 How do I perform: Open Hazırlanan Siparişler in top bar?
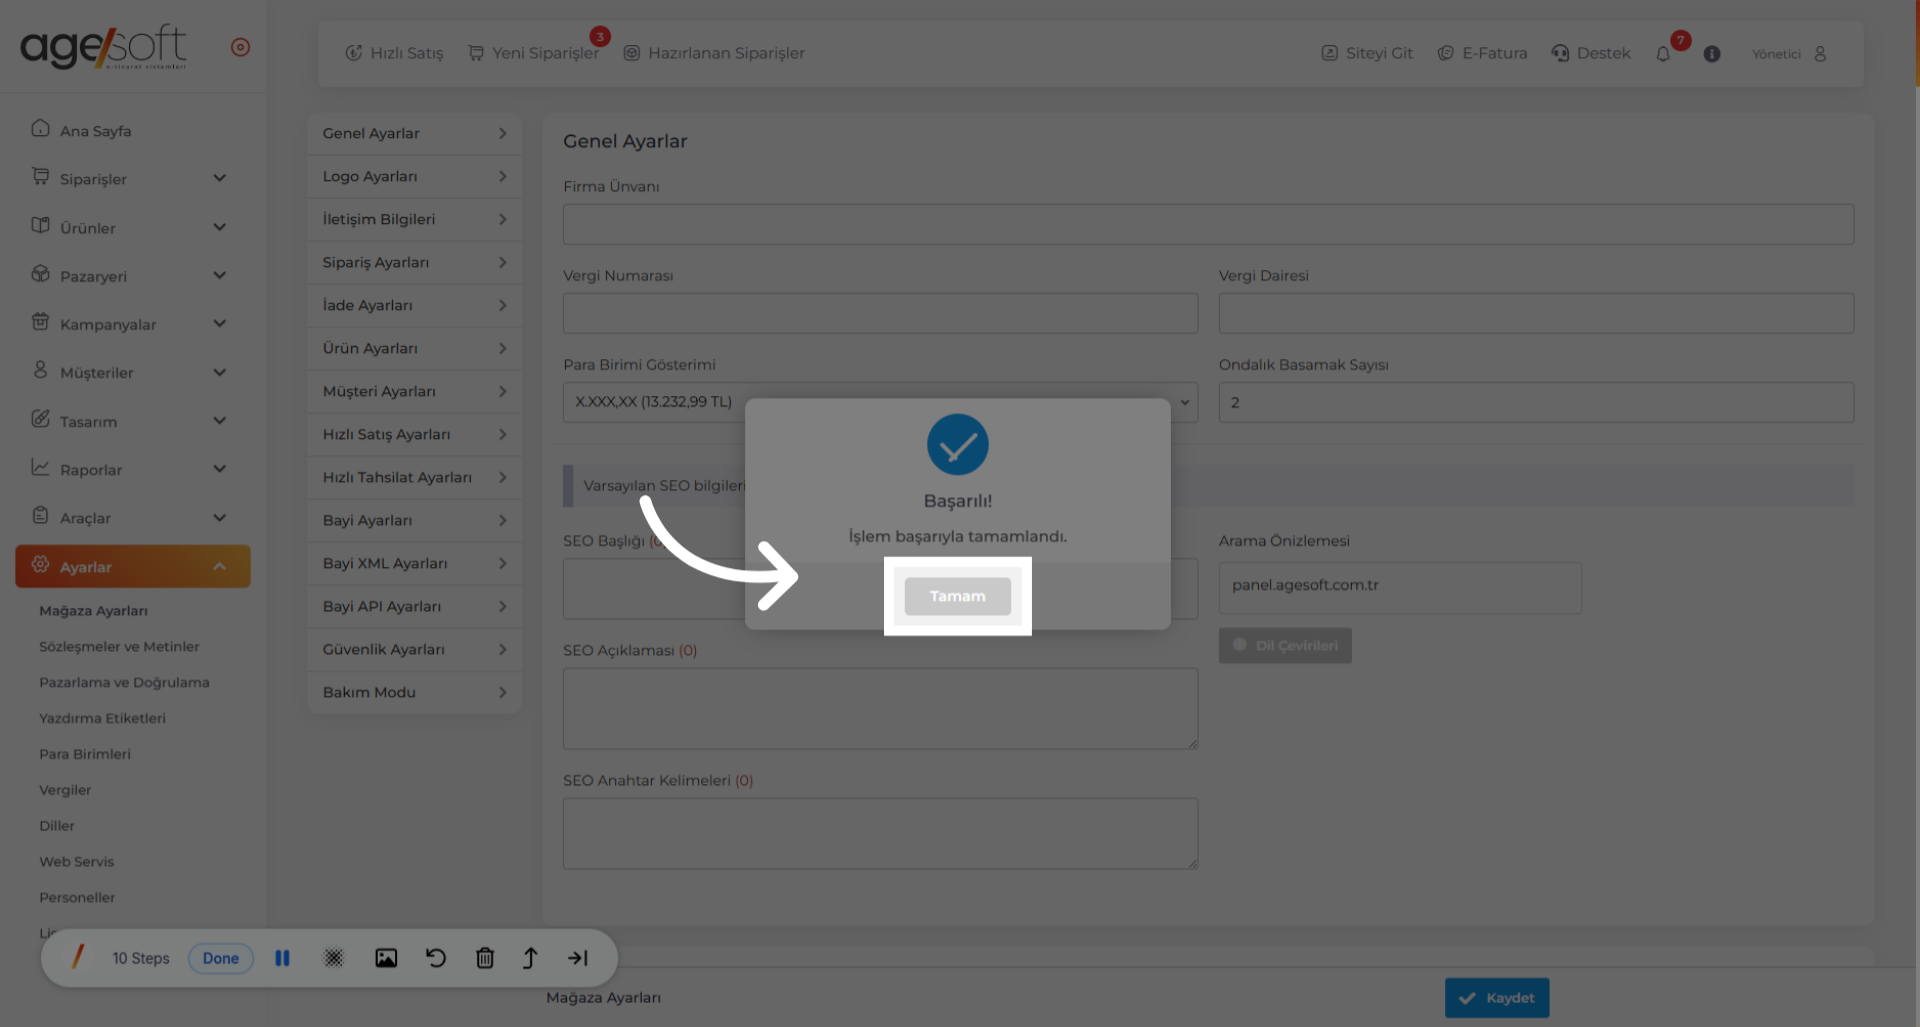714,53
